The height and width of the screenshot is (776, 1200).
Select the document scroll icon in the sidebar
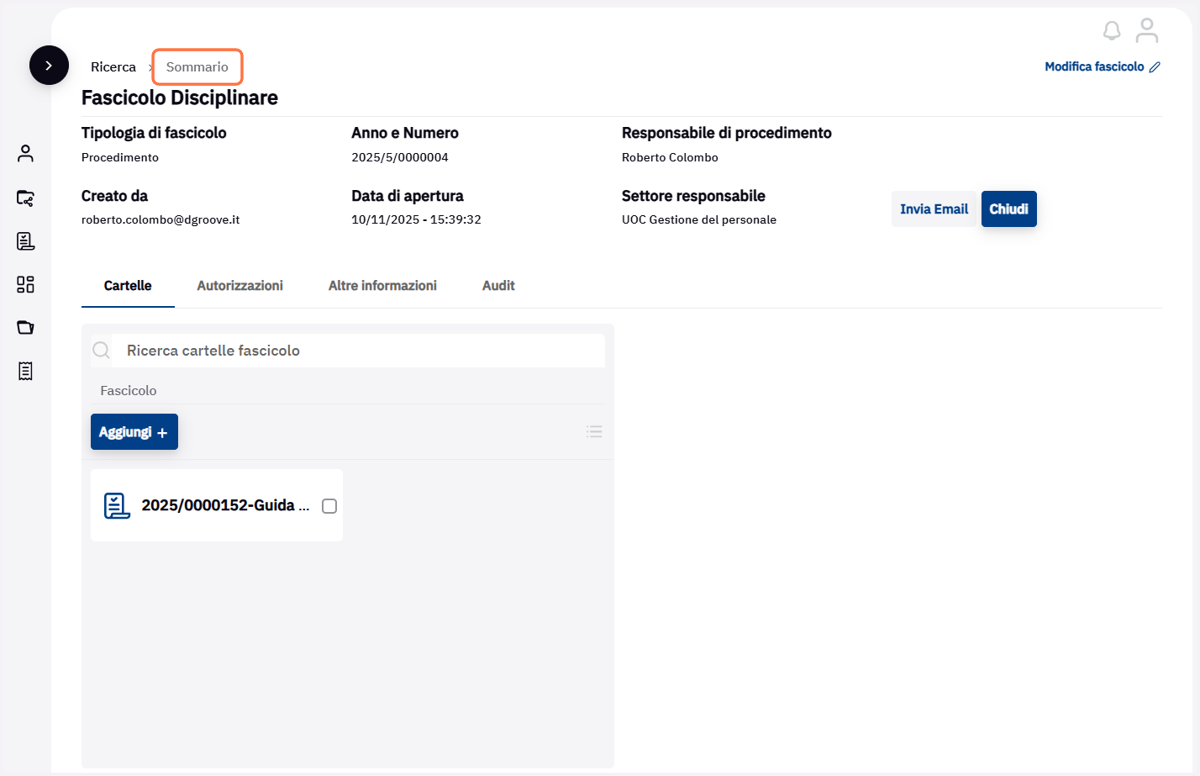pos(26,241)
